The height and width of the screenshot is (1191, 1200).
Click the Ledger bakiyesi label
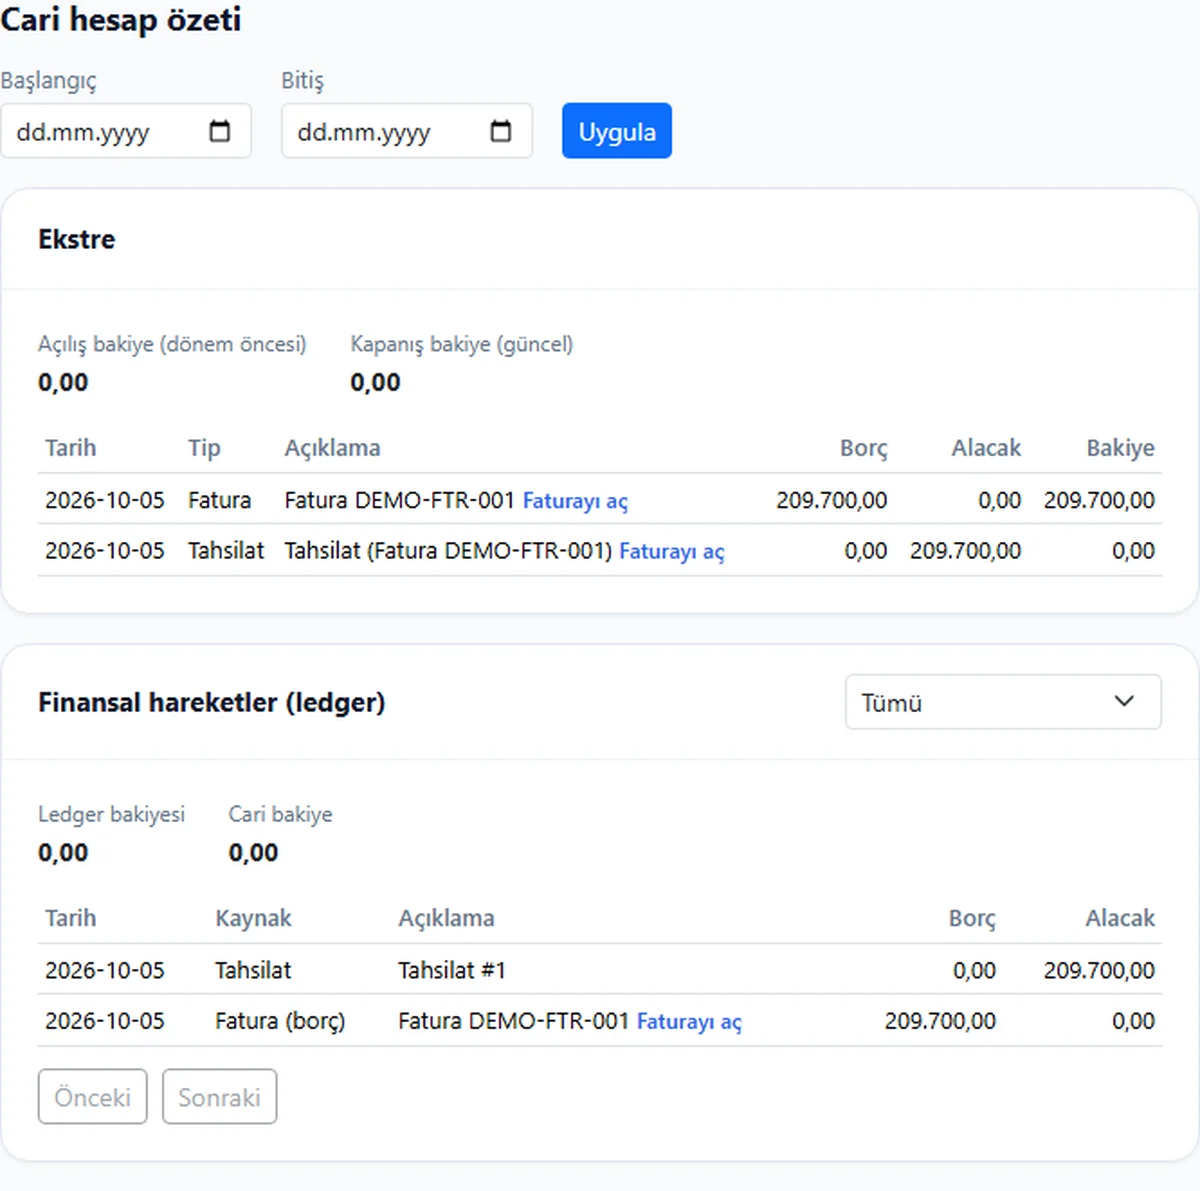pyautogui.click(x=112, y=815)
